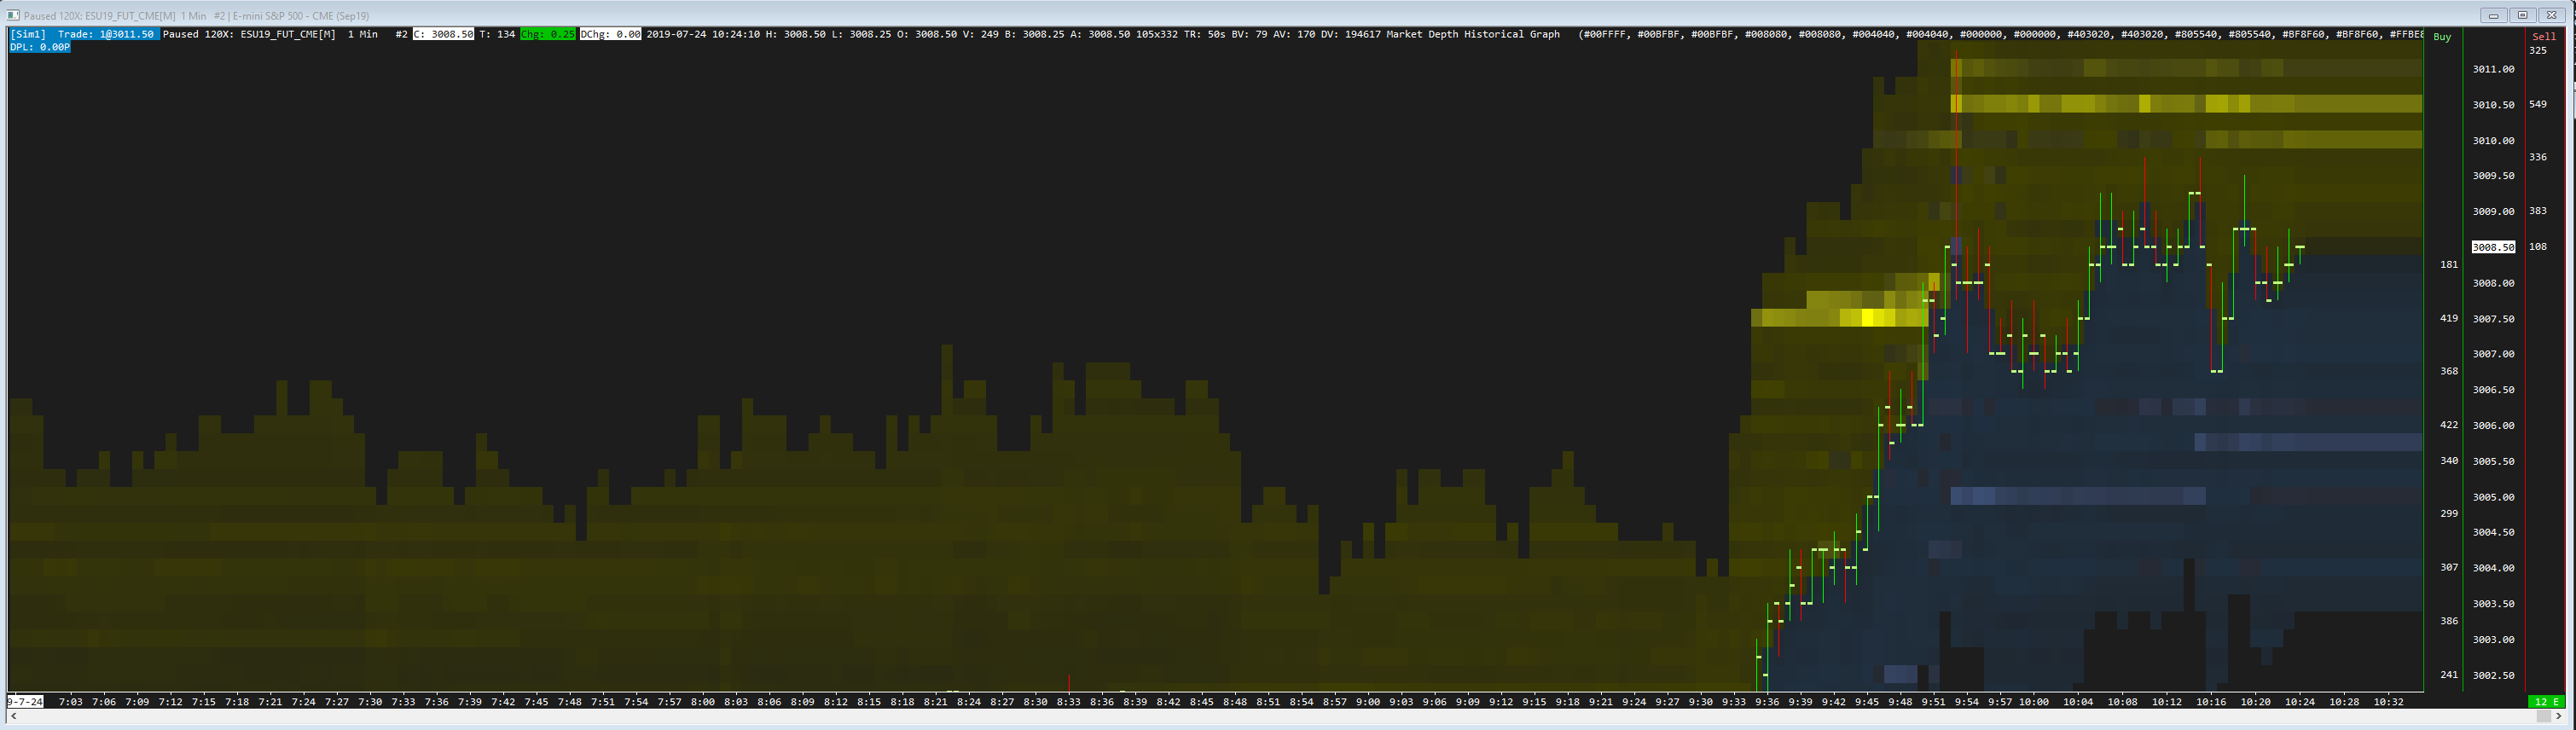Click the 7:03 time axis label
The width and height of the screenshot is (2576, 730).
(71, 702)
